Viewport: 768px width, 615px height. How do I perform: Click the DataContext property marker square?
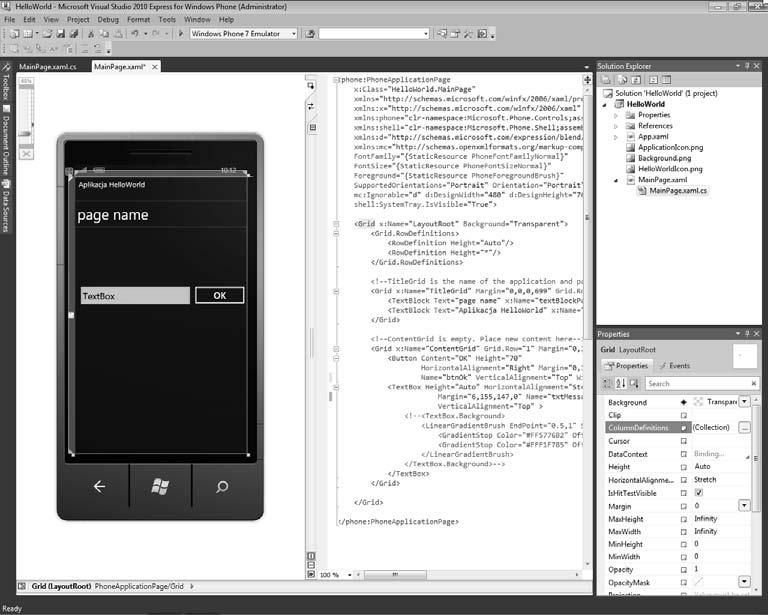[x=684, y=454]
